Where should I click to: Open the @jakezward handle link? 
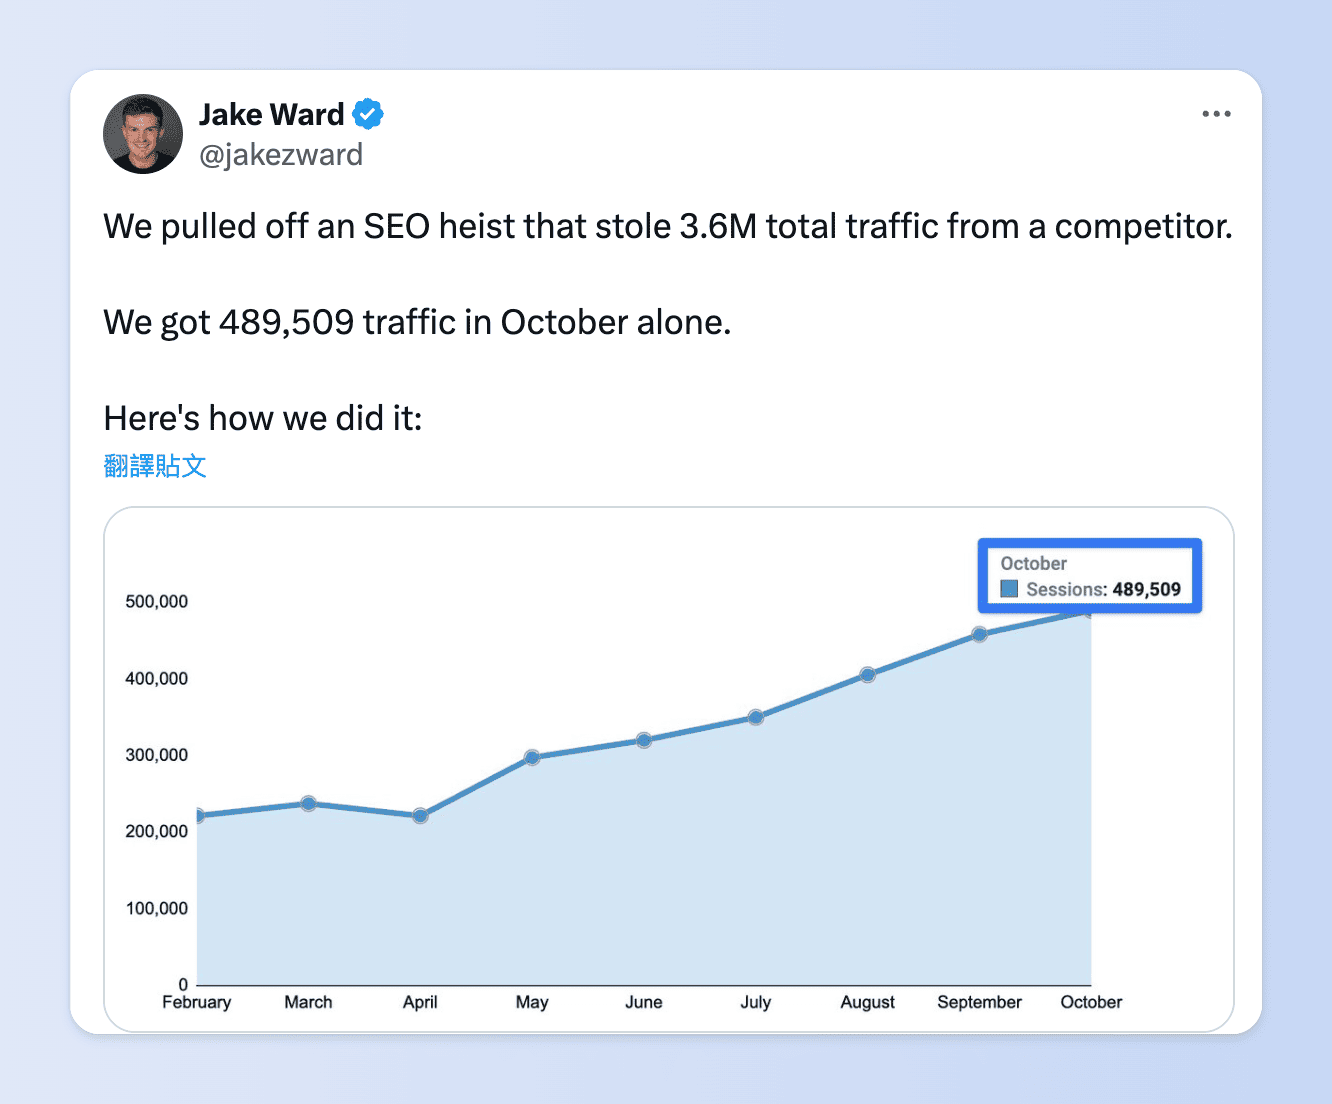[281, 155]
